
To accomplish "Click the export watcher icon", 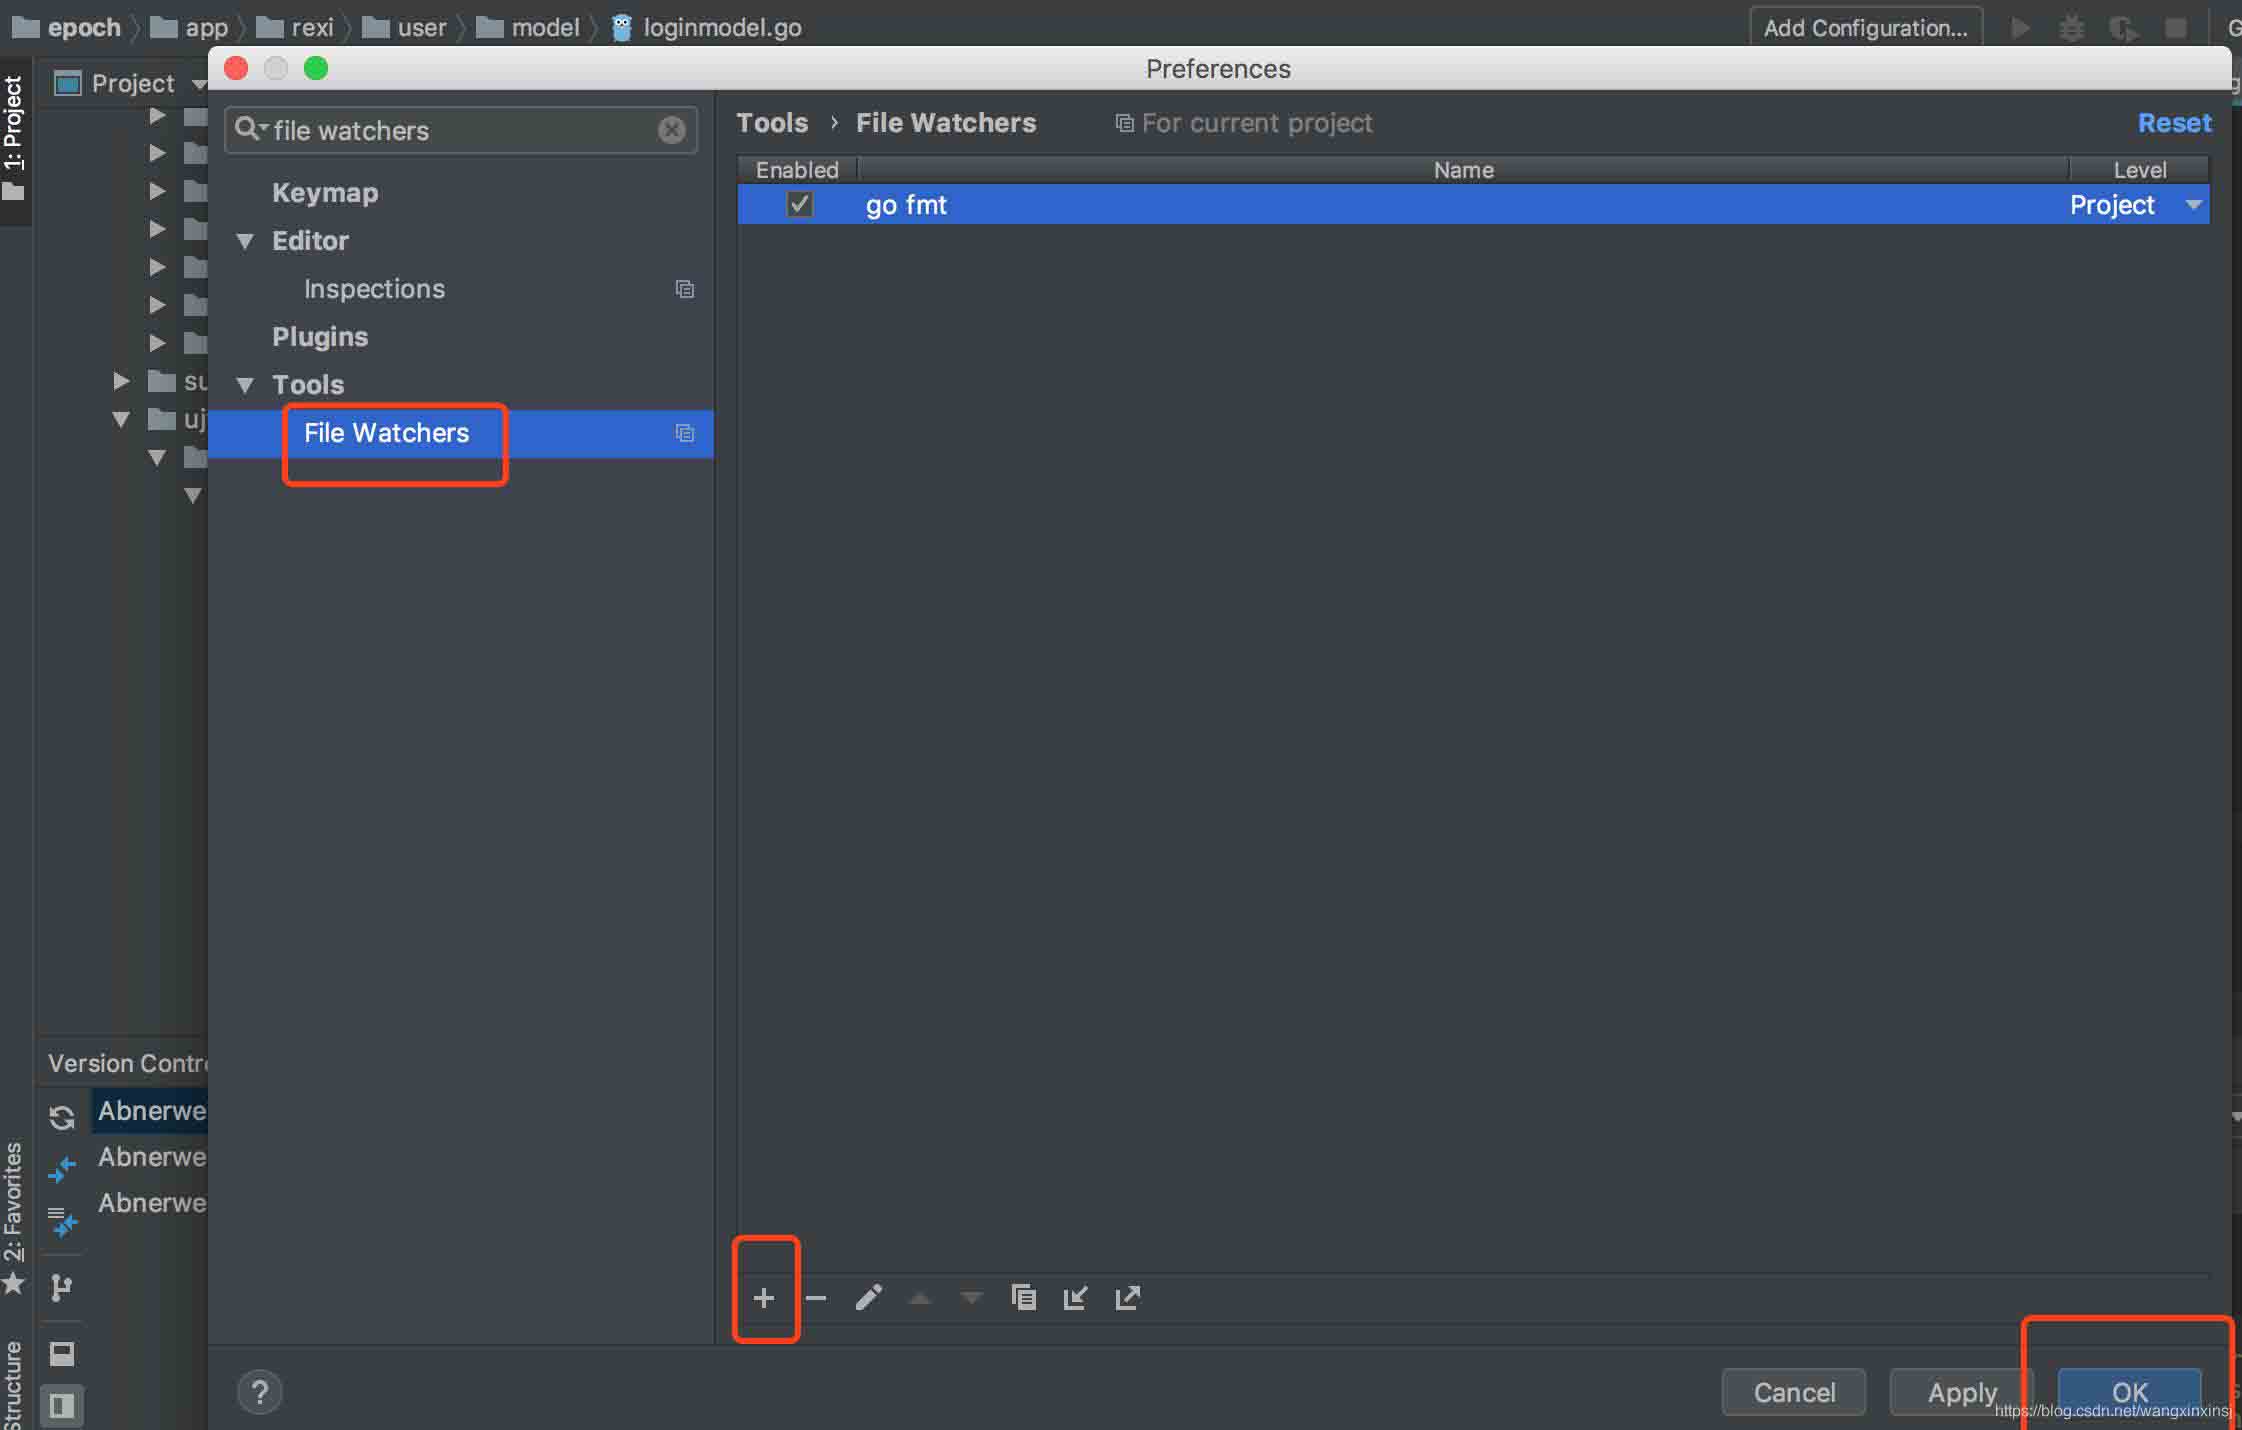I will (1129, 1296).
